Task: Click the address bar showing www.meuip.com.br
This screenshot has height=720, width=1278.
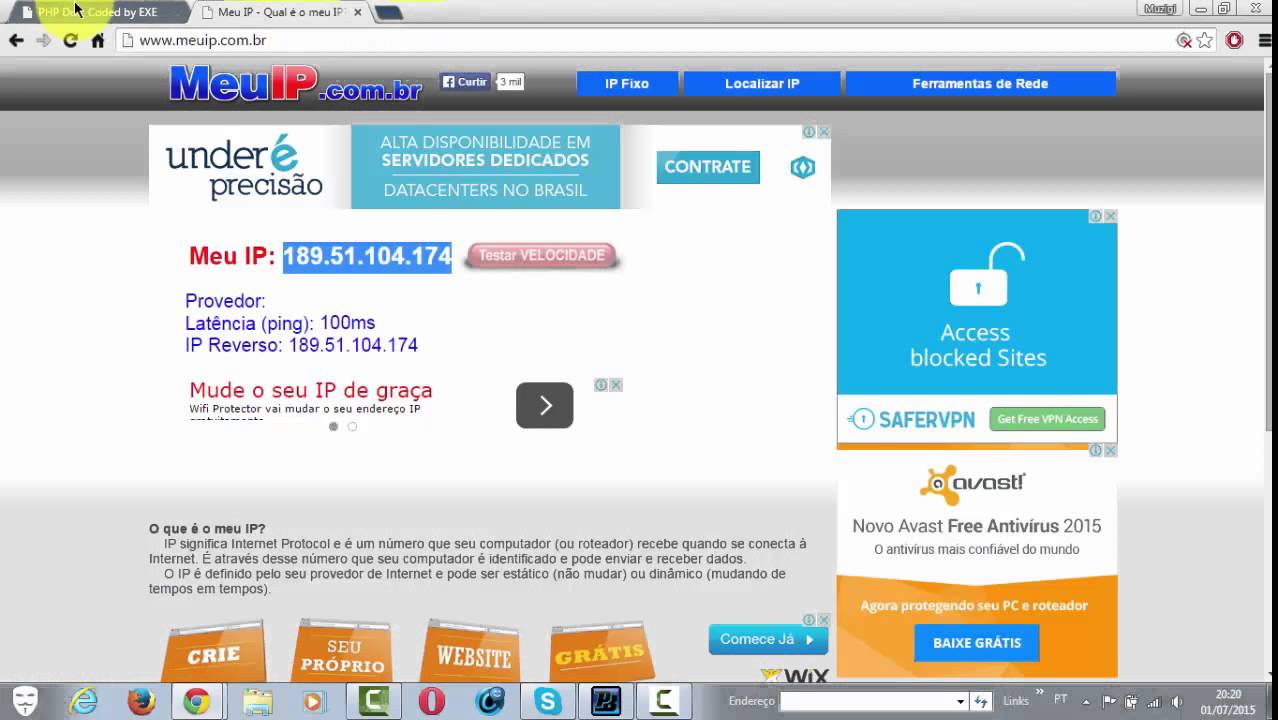Action: 640,40
